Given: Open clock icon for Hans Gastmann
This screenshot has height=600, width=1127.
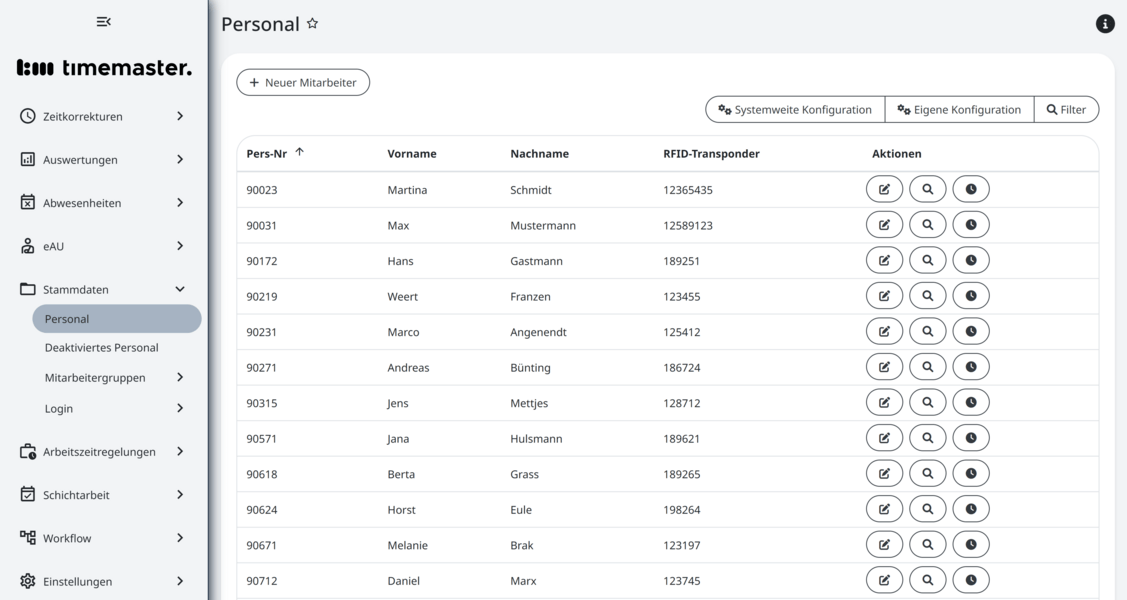Looking at the screenshot, I should tap(970, 260).
